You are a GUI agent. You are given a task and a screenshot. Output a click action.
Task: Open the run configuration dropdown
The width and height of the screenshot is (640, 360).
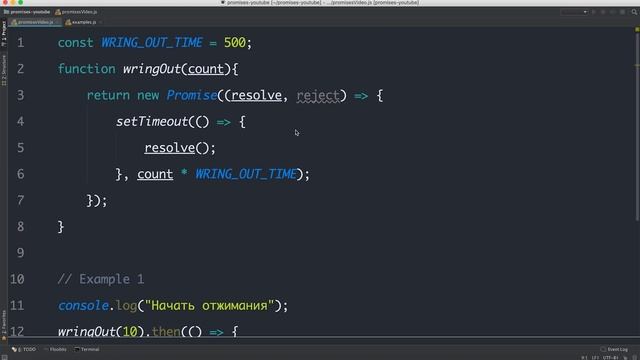coord(574,12)
